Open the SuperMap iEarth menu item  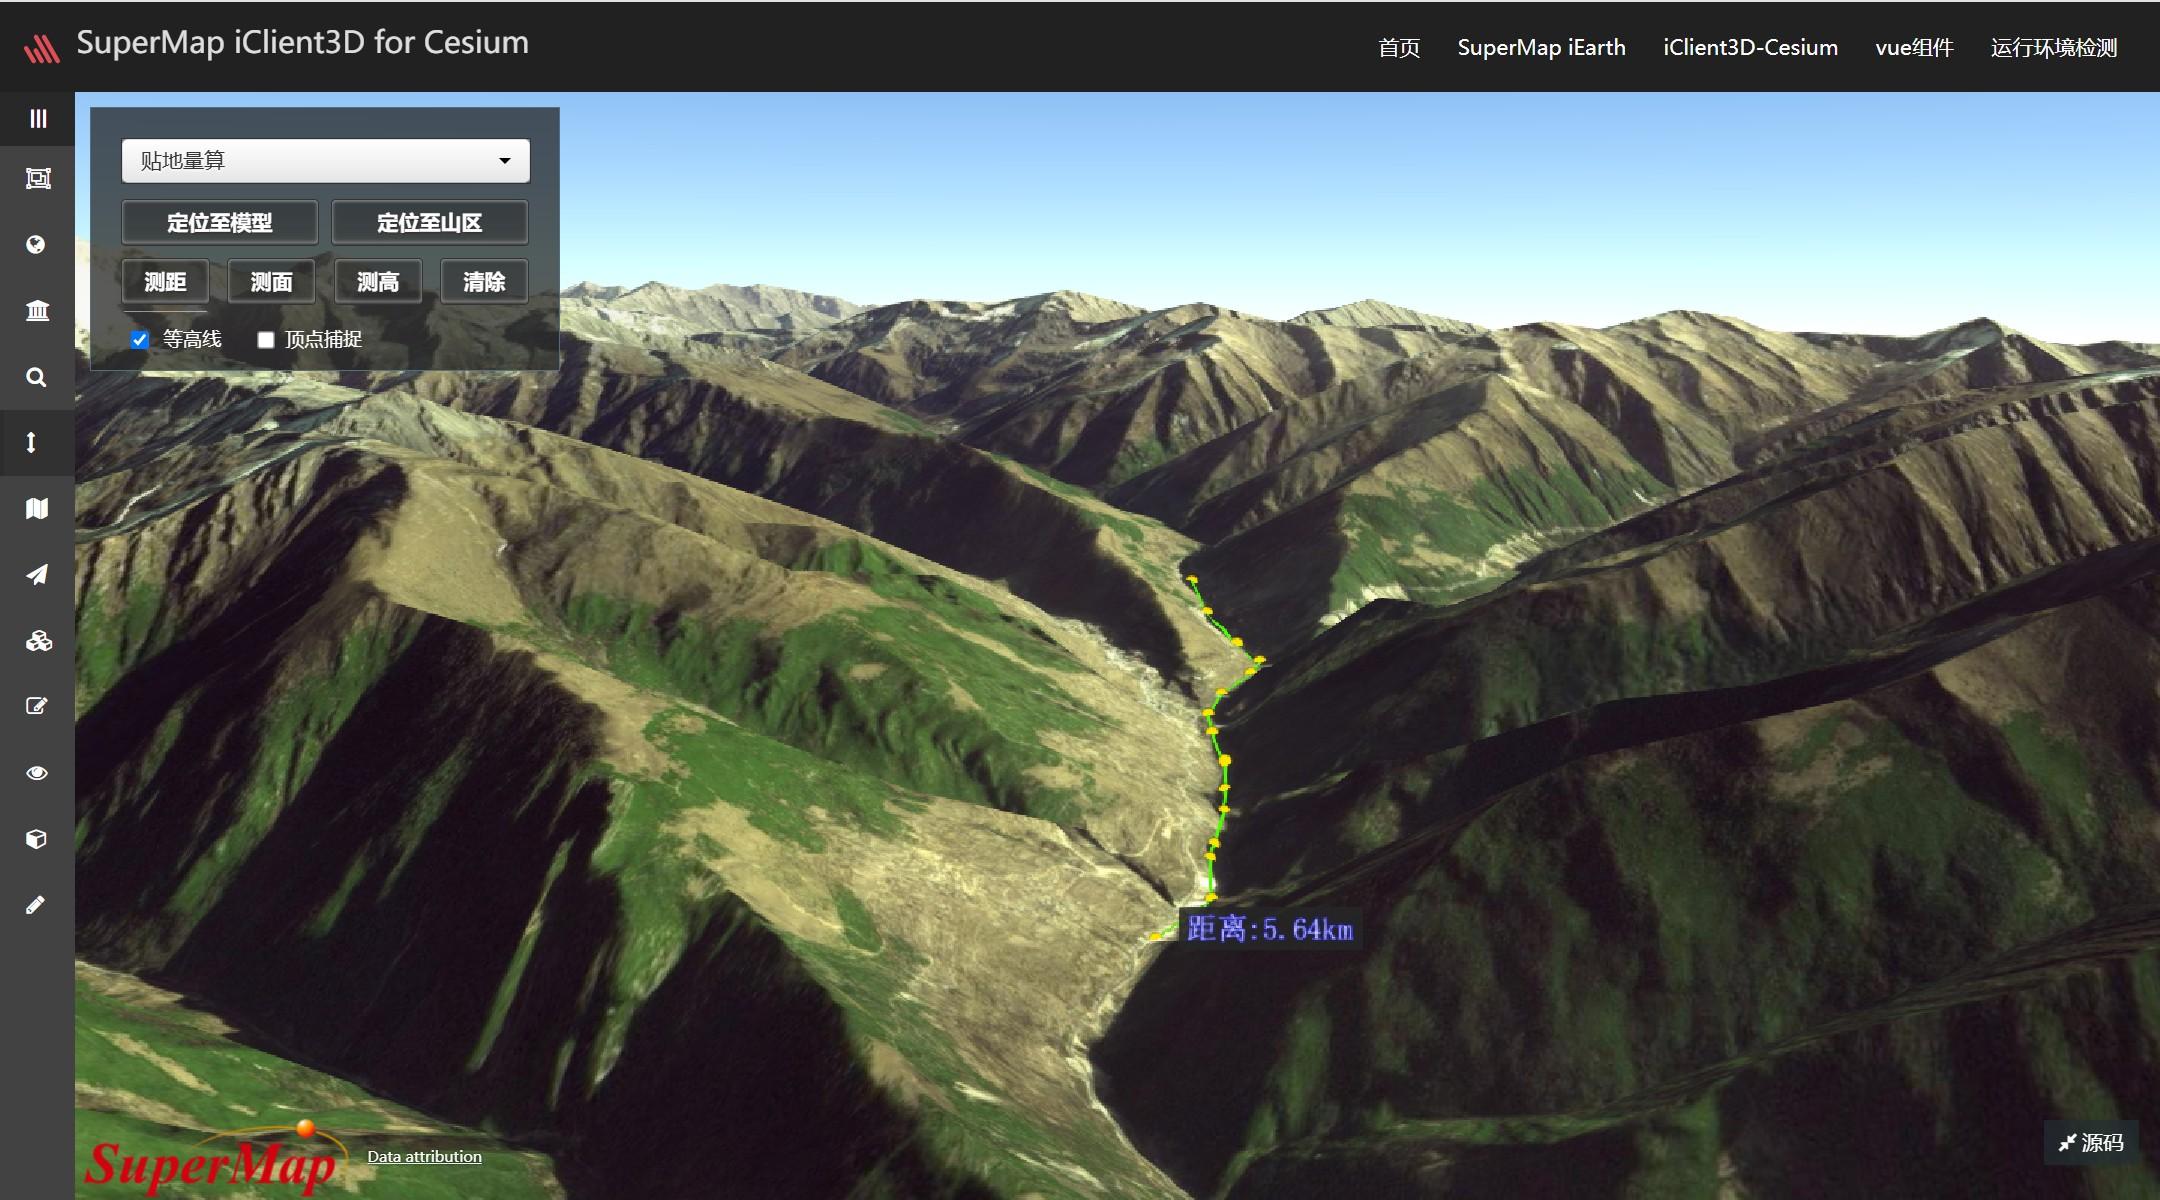[1541, 48]
